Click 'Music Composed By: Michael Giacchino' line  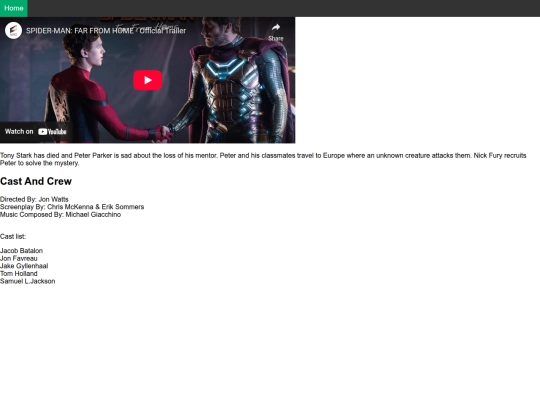tap(61, 215)
